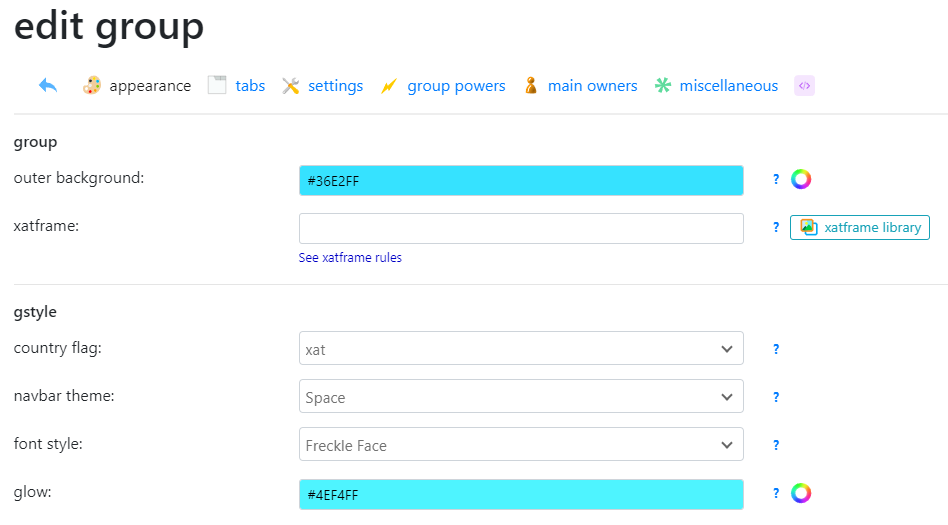
Task: Open outer background color wheel picker
Action: 801,179
